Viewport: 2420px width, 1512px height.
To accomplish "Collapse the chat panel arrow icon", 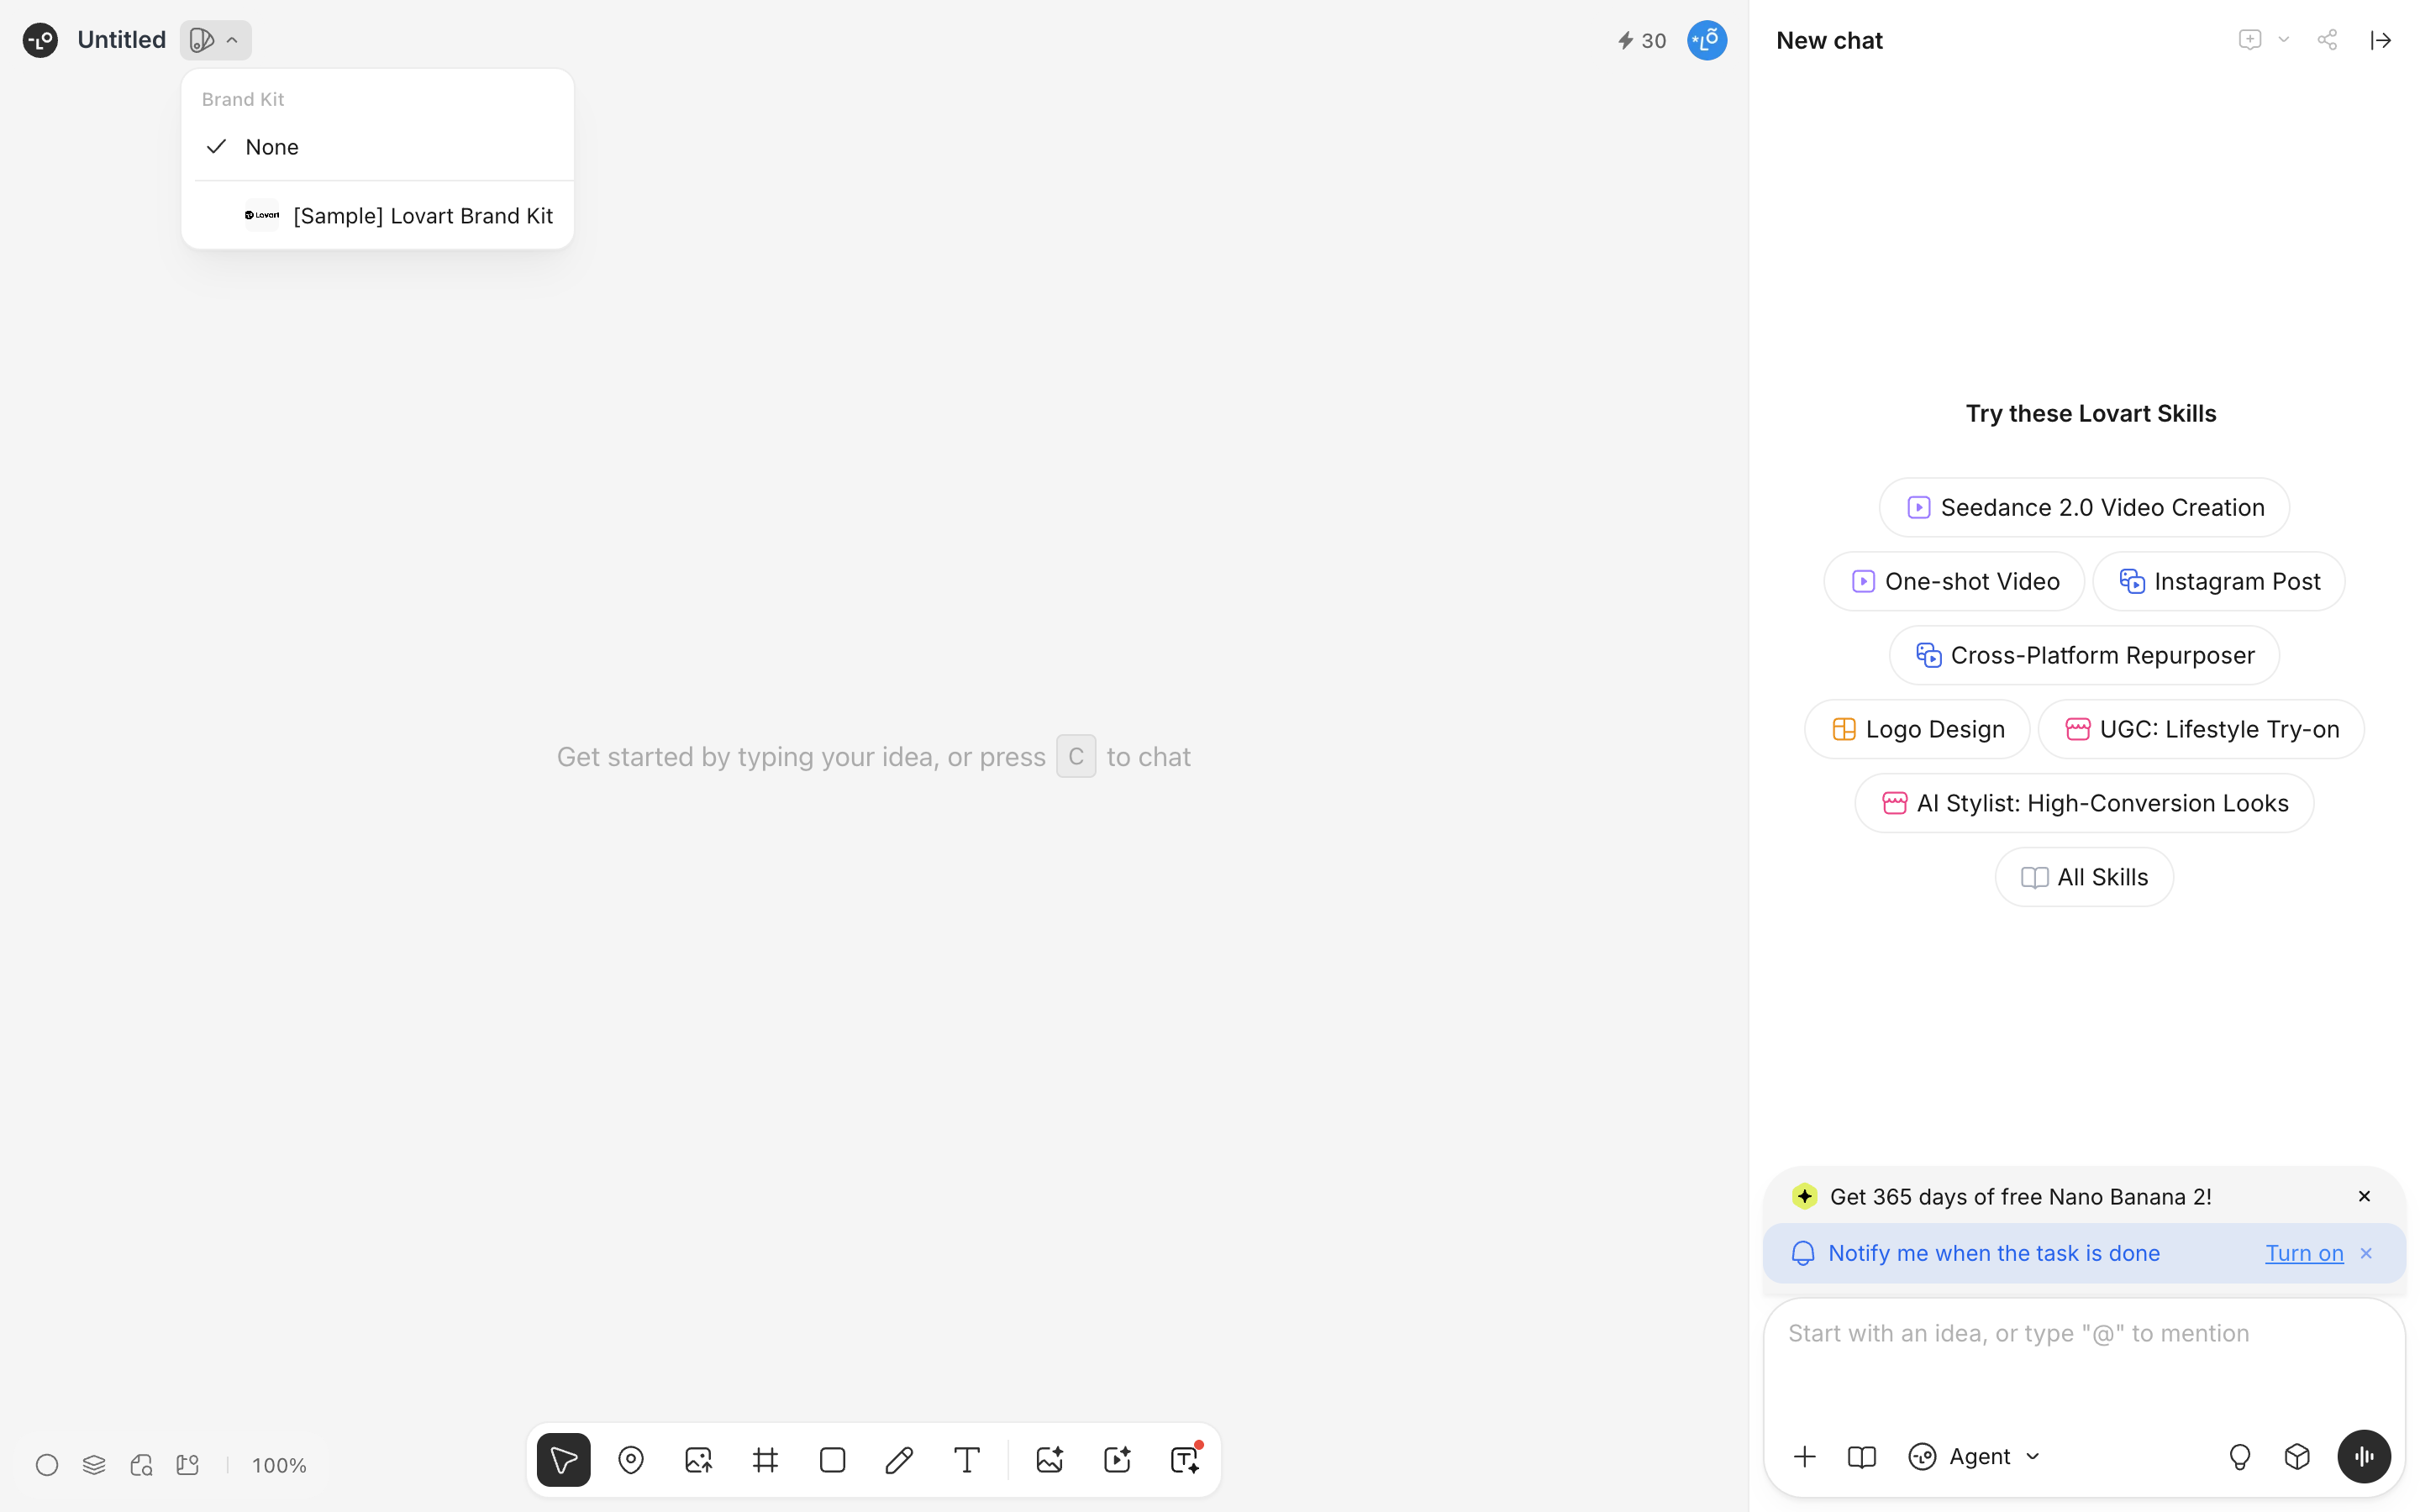I will (x=2382, y=40).
